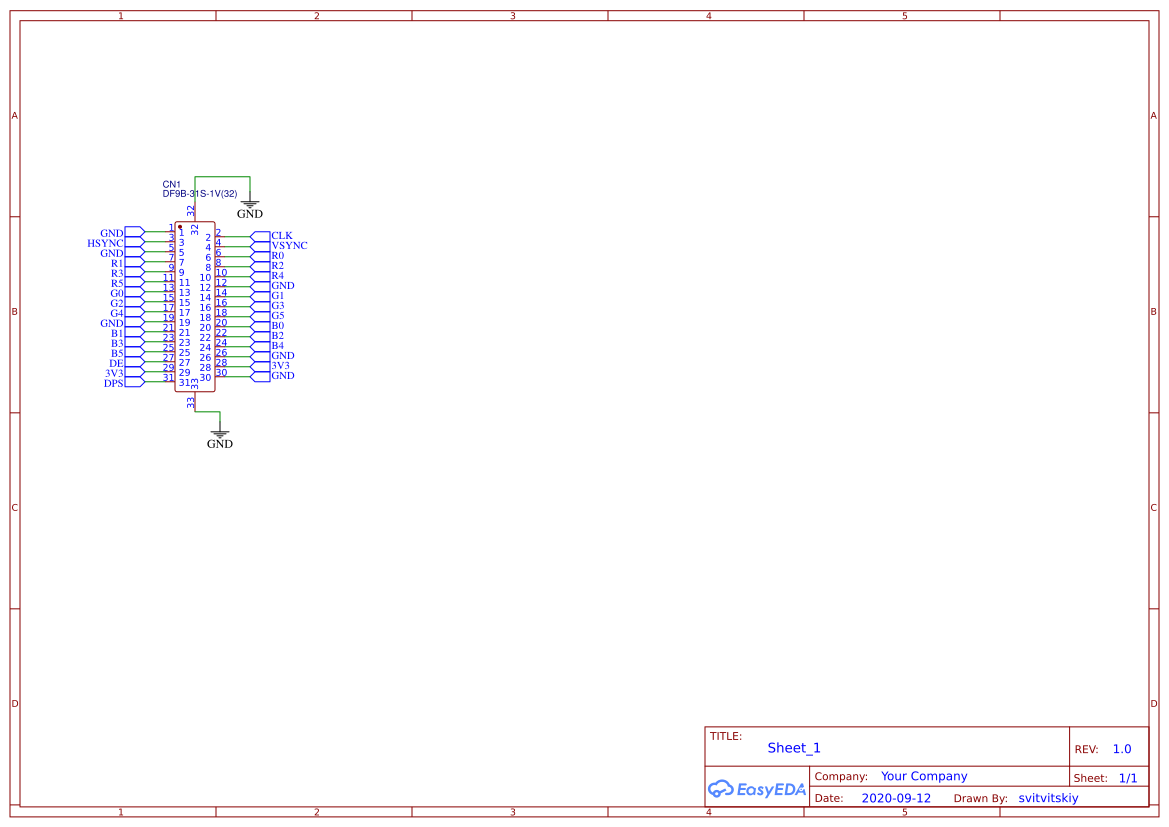Viewport: 1169px width, 827px height.
Task: Select the GND symbol wired to pin 32
Action: (x=250, y=207)
